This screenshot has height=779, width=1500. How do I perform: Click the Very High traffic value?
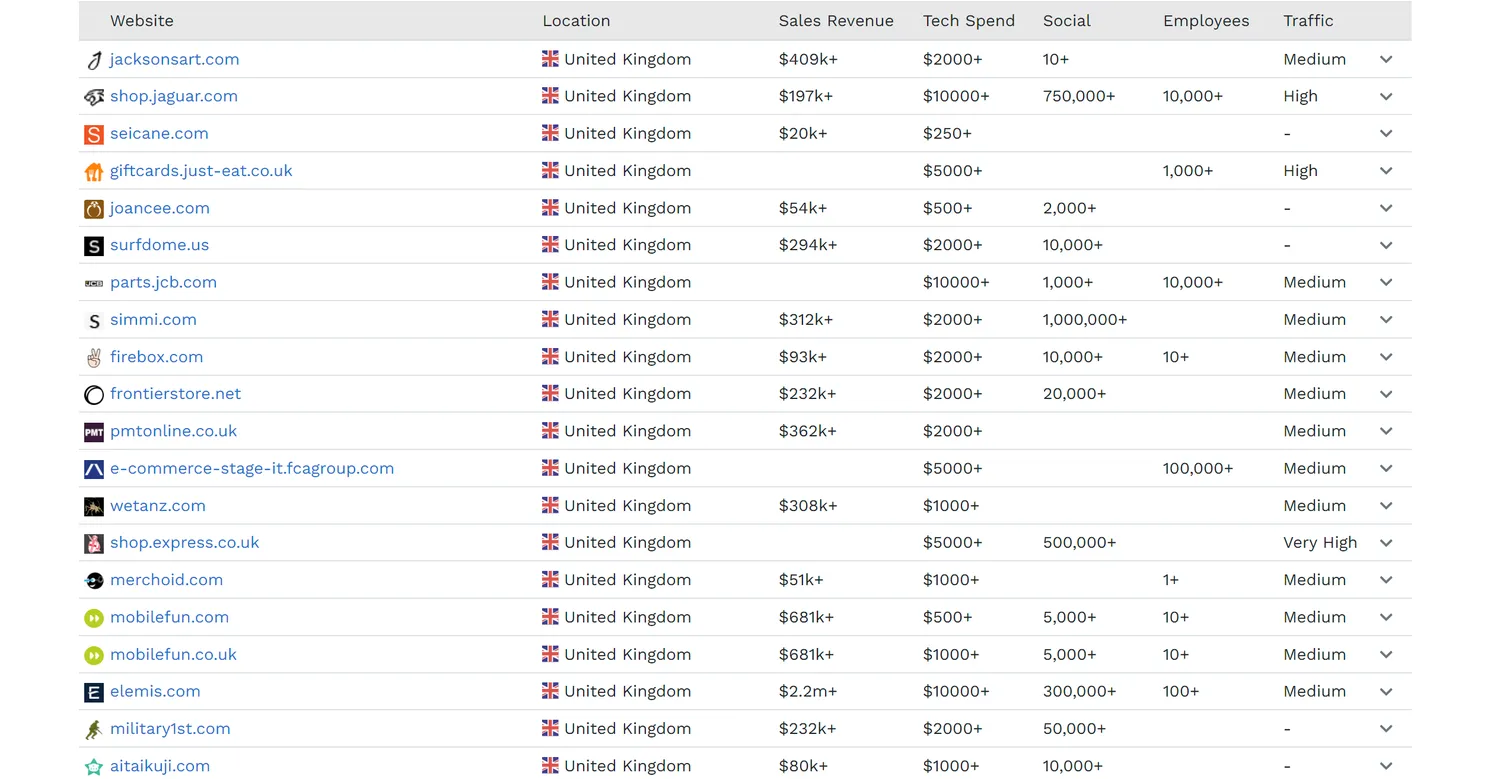pyautogui.click(x=1321, y=543)
